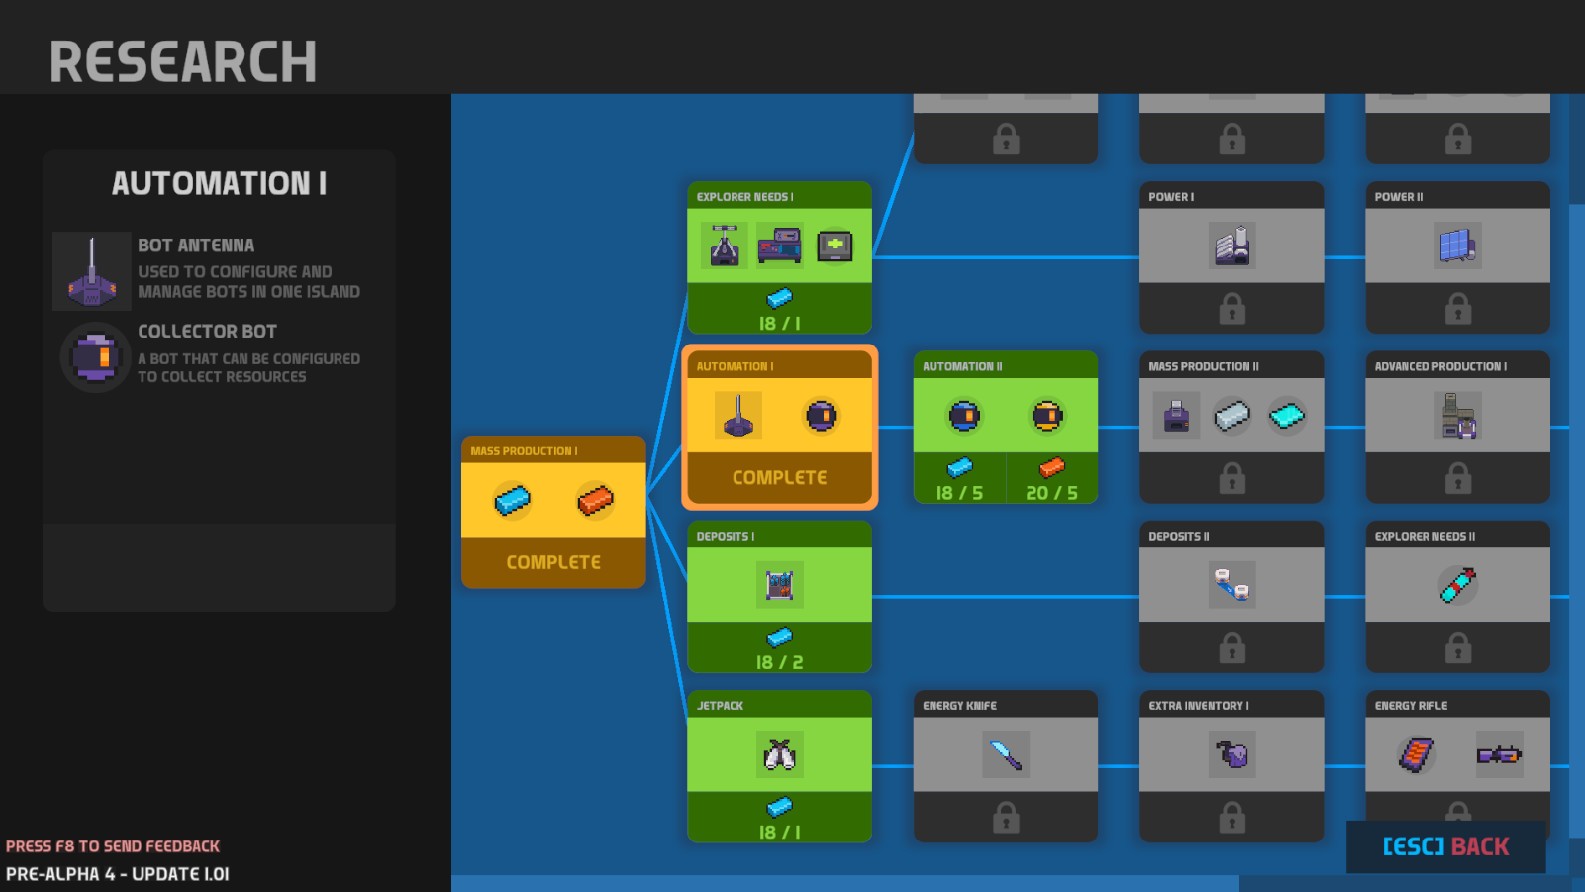Select the Jetpack research icon
Viewport: 1585px width, 892px height.
pos(779,755)
